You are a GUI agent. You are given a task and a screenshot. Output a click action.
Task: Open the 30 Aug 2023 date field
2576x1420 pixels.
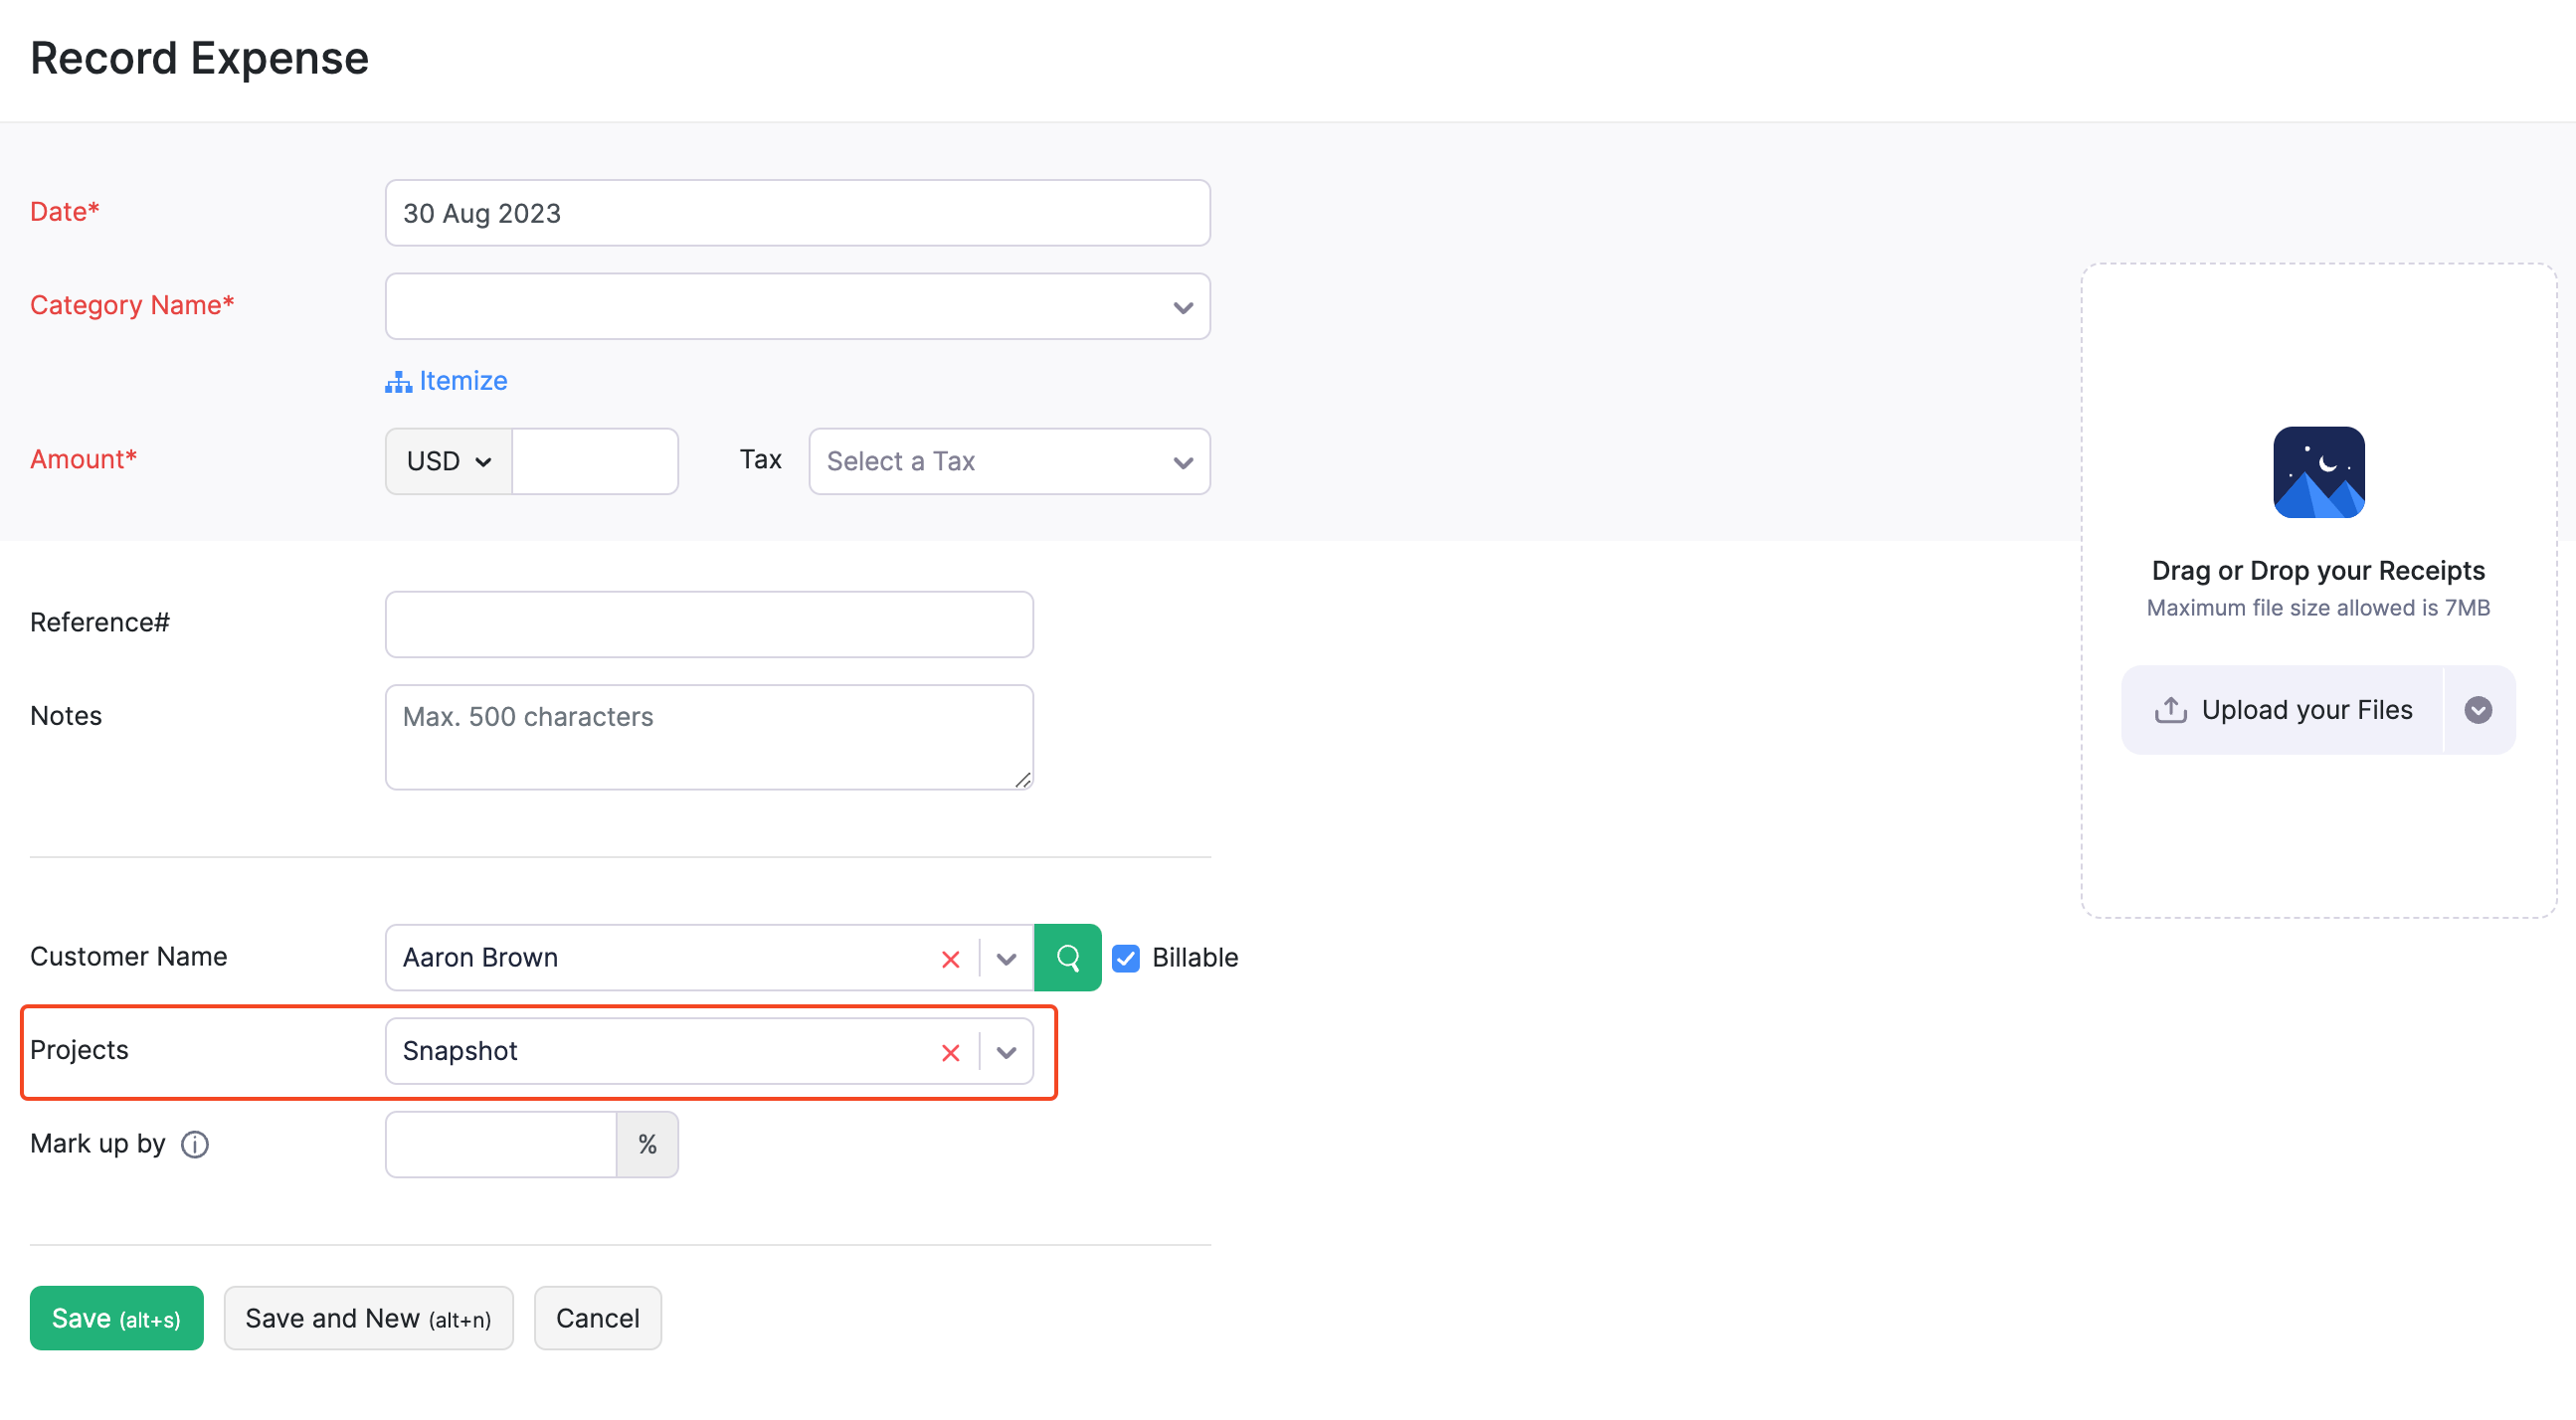point(797,212)
